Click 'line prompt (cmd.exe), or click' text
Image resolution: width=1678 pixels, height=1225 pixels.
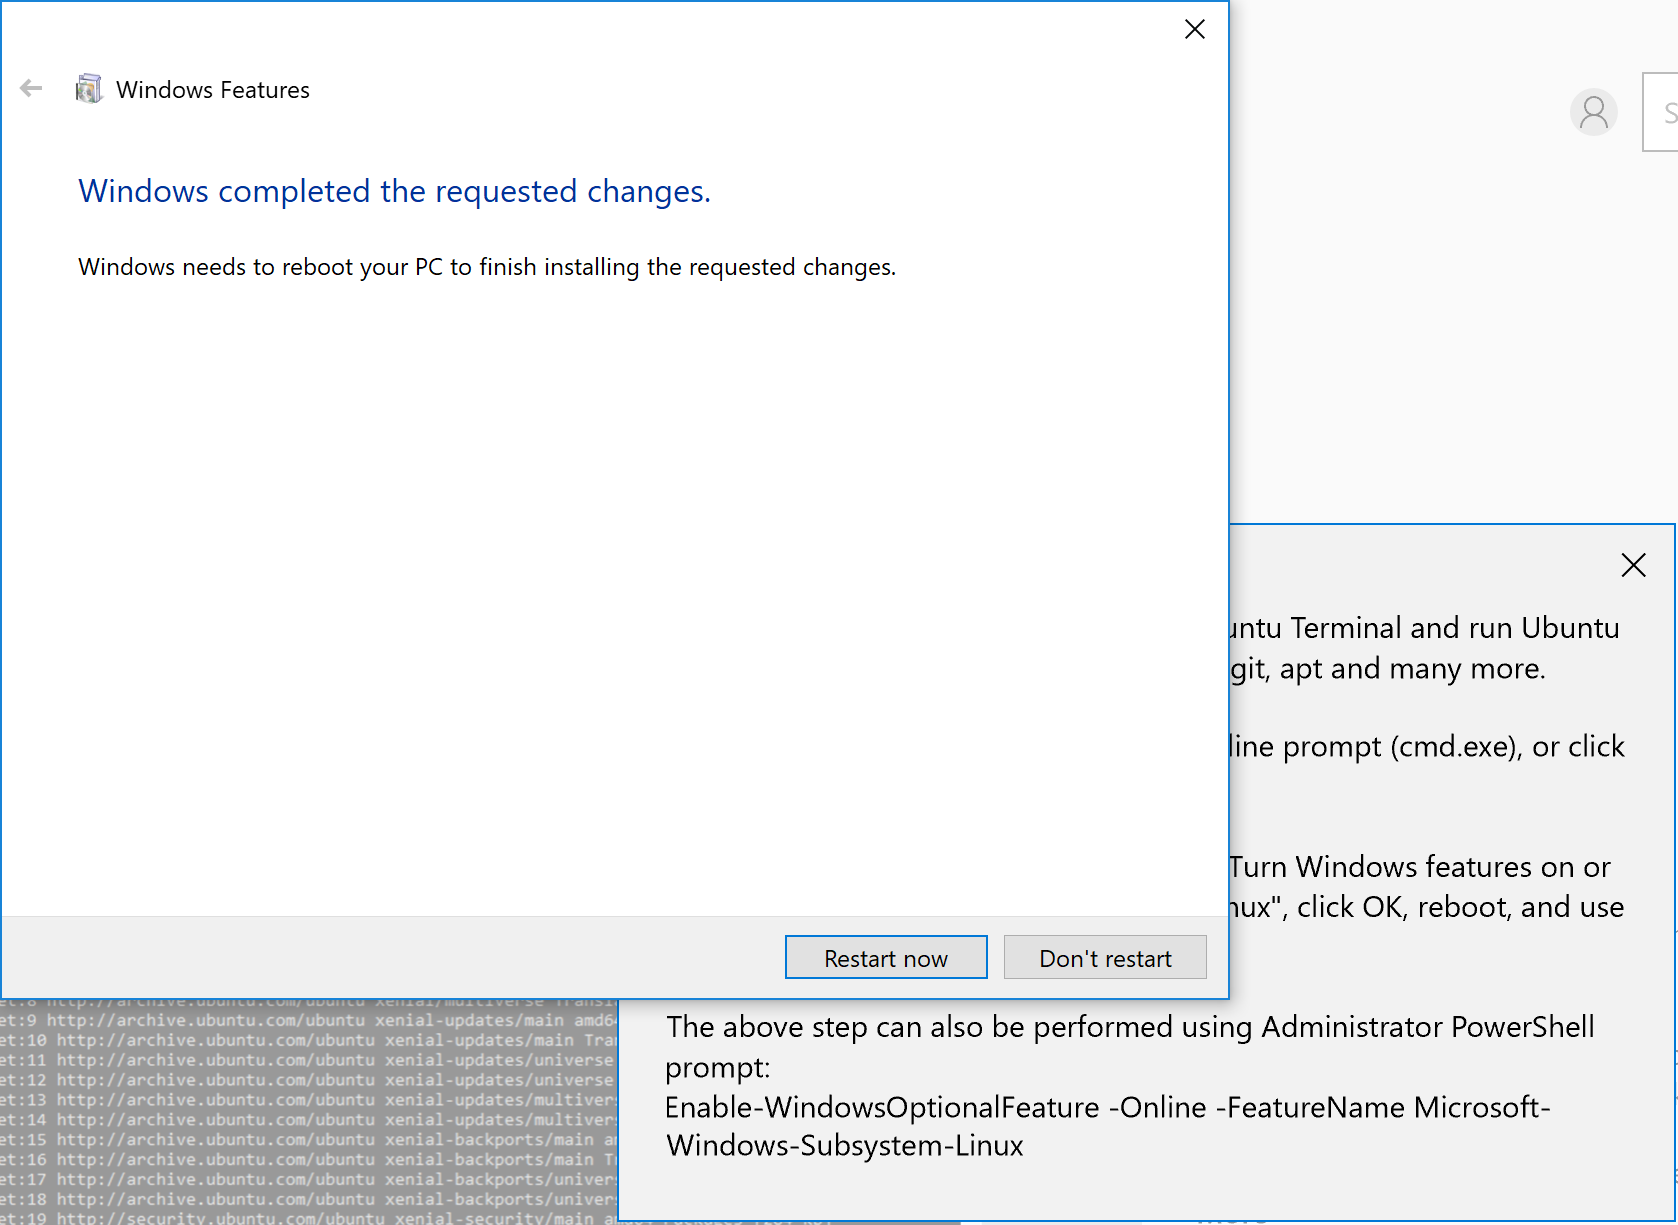click(1427, 746)
